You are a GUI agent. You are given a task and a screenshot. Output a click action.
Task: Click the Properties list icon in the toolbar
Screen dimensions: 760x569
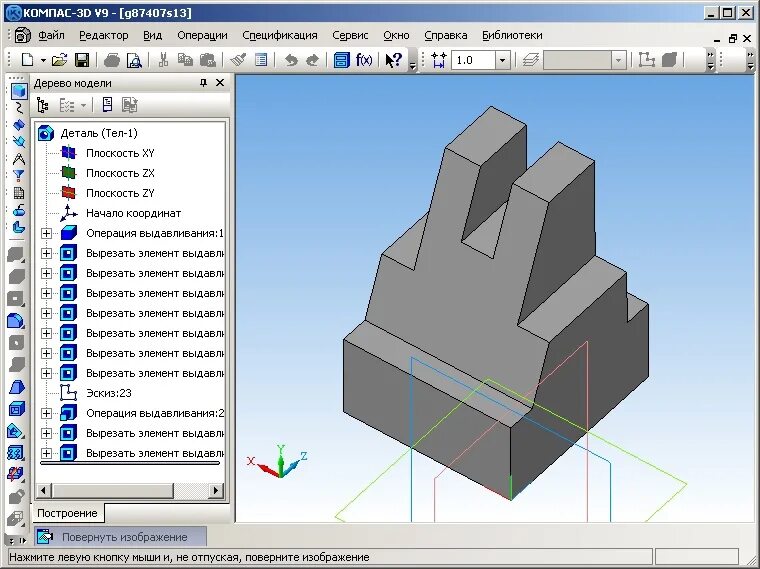pyautogui.click(x=261, y=60)
